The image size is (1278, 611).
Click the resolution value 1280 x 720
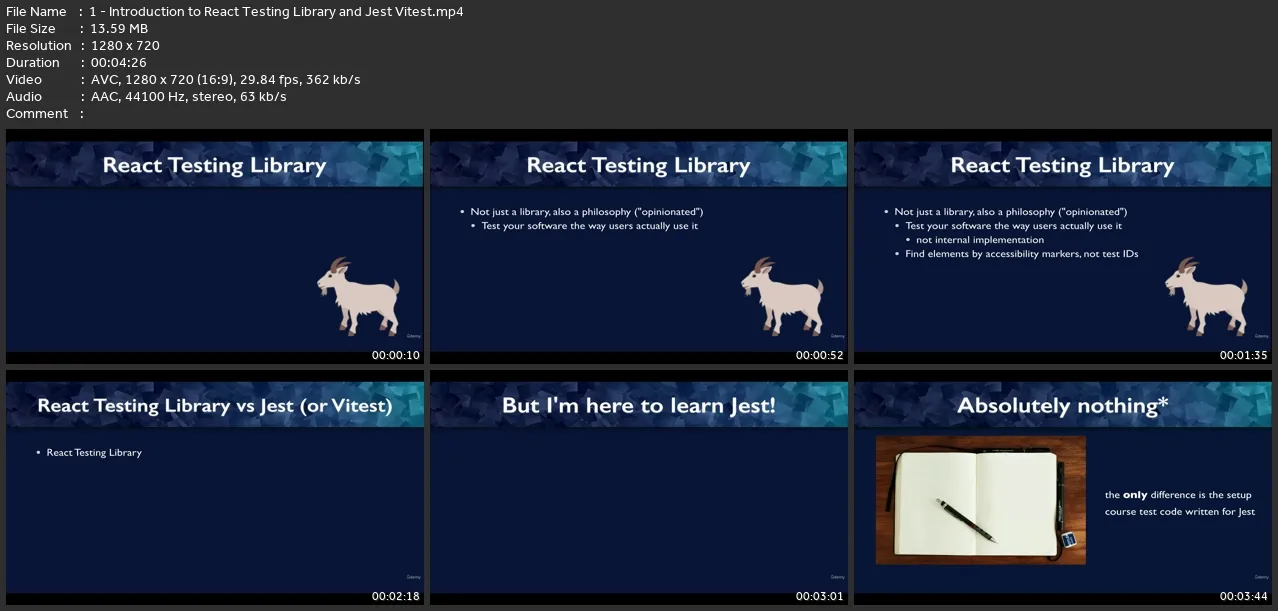[124, 46]
